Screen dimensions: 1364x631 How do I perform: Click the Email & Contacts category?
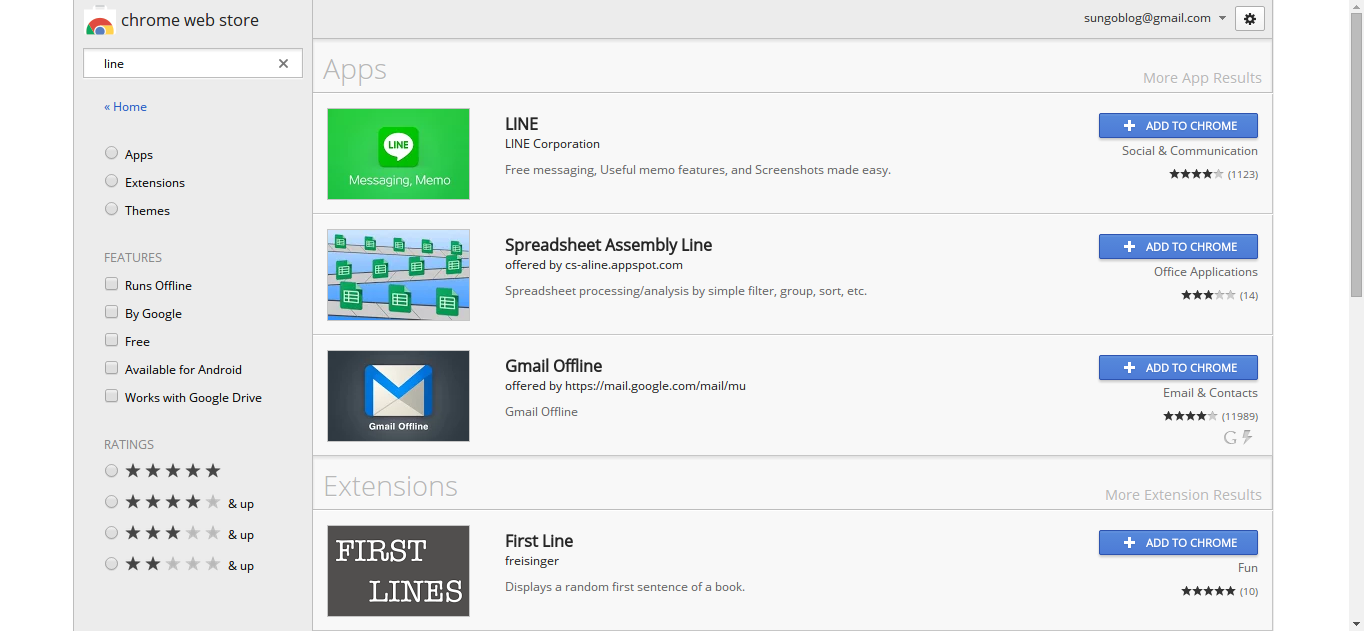(x=1210, y=393)
